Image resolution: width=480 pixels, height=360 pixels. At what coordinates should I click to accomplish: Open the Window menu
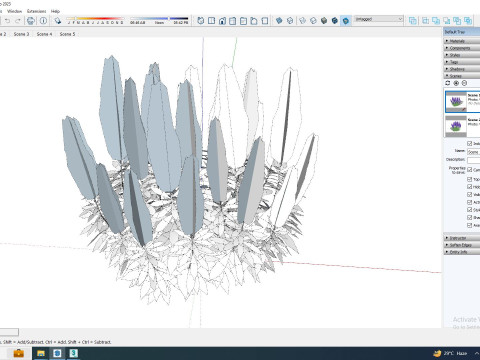click(x=14, y=11)
